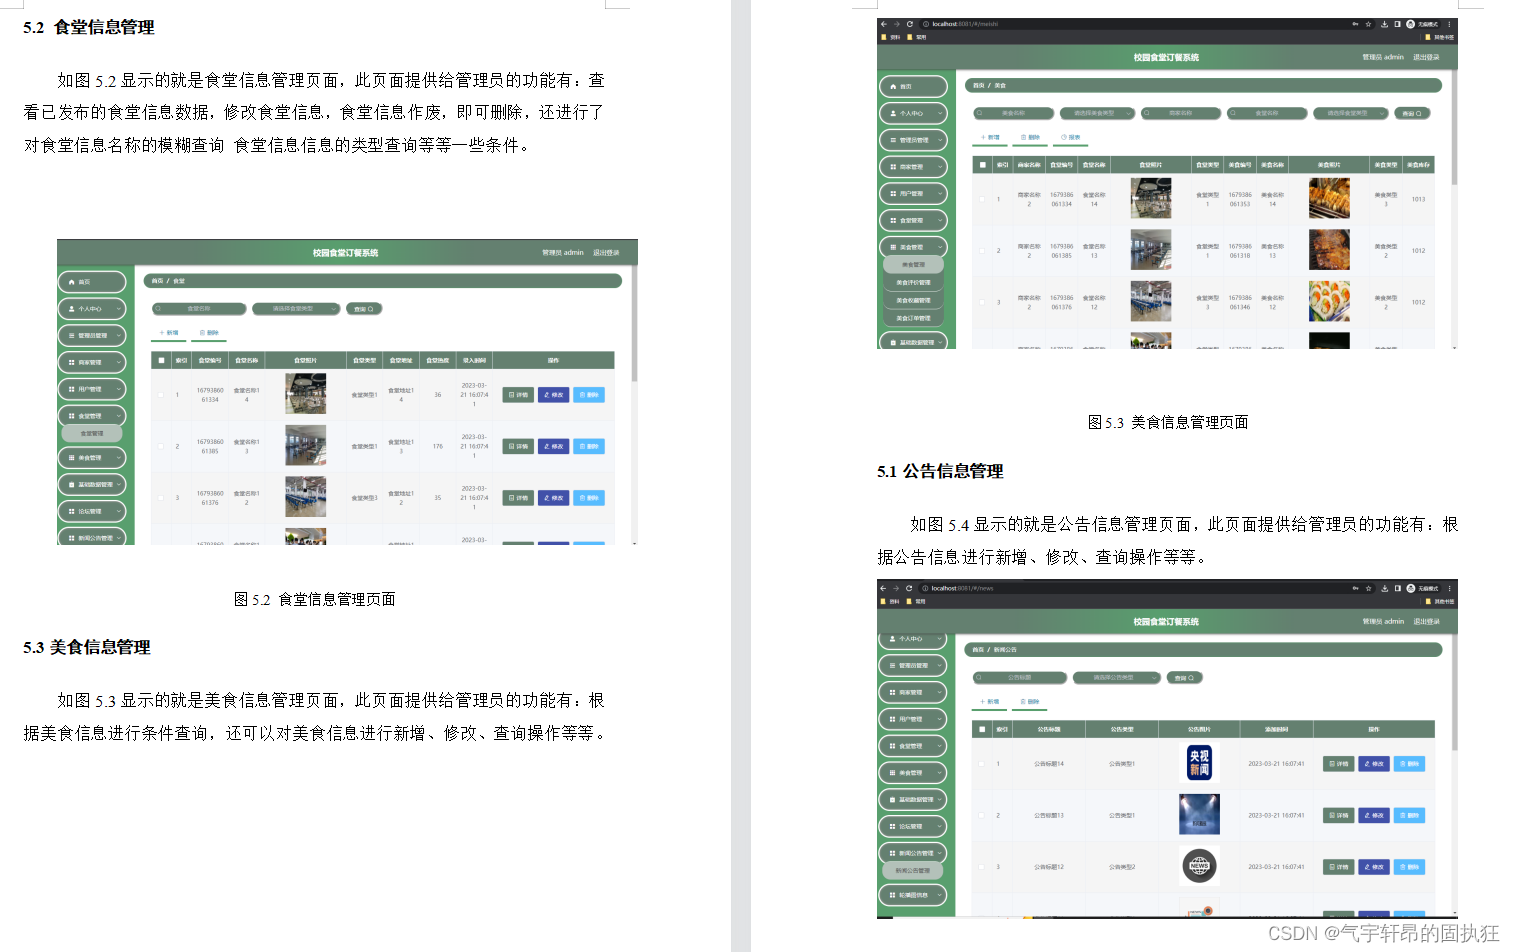
Task: Click 查询 search button on canteen page
Action: (x=364, y=309)
